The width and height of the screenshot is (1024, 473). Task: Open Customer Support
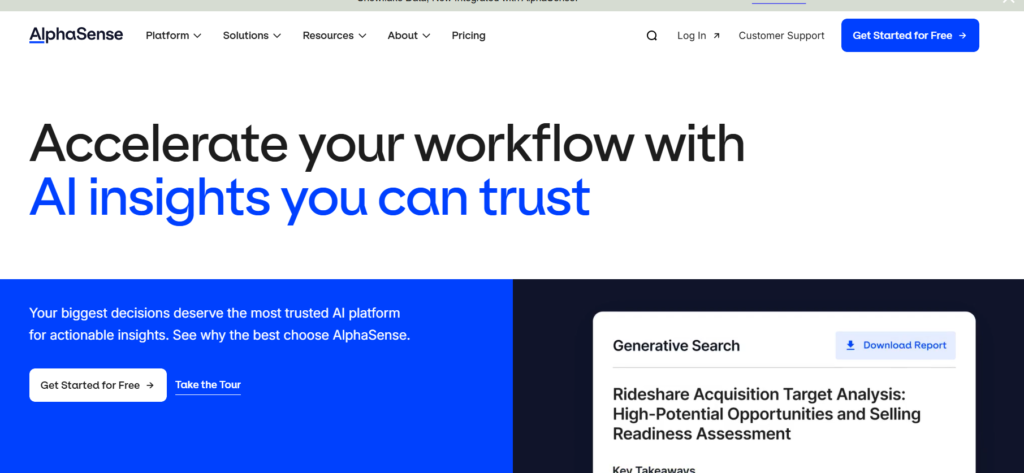(781, 35)
